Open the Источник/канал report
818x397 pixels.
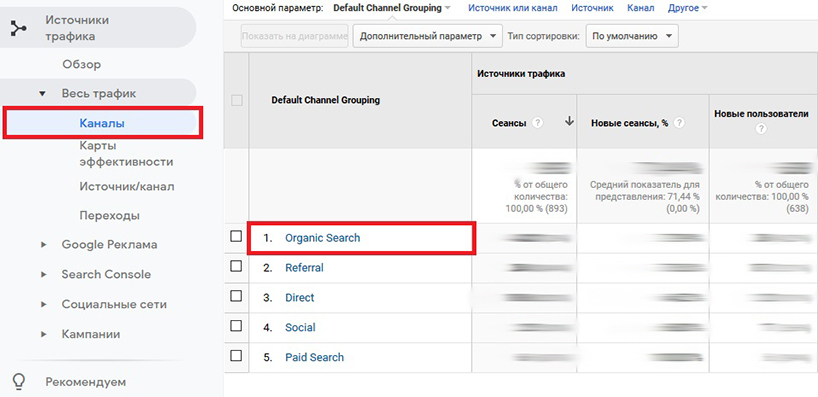point(127,186)
